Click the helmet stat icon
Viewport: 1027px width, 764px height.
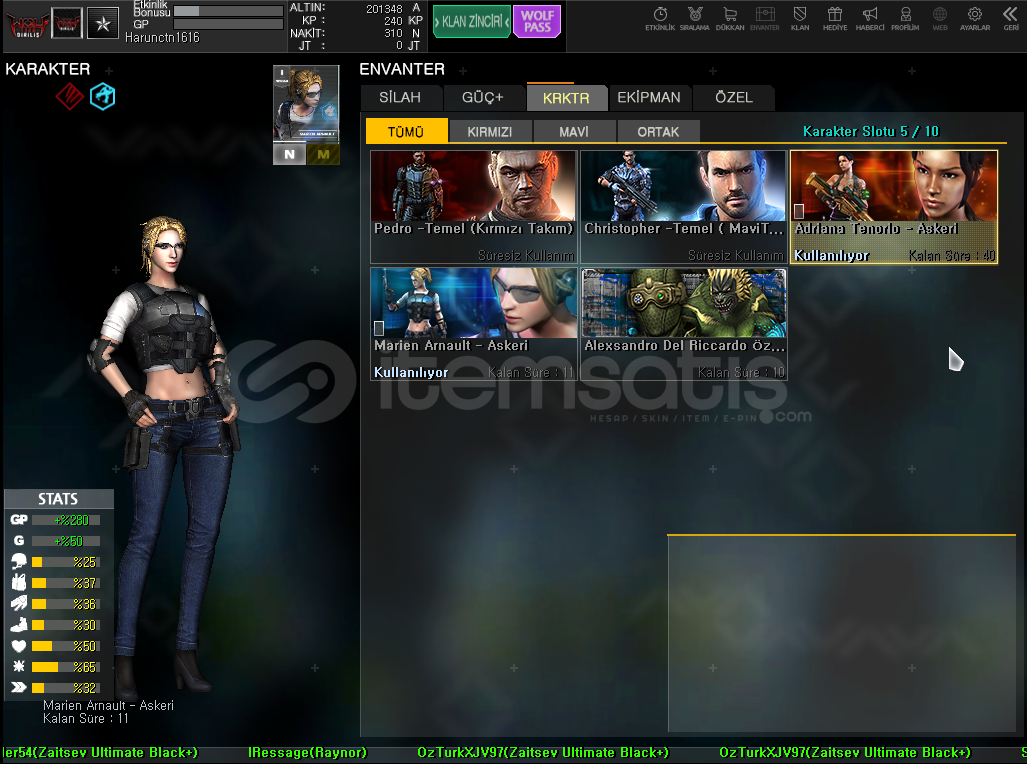[x=19, y=562]
